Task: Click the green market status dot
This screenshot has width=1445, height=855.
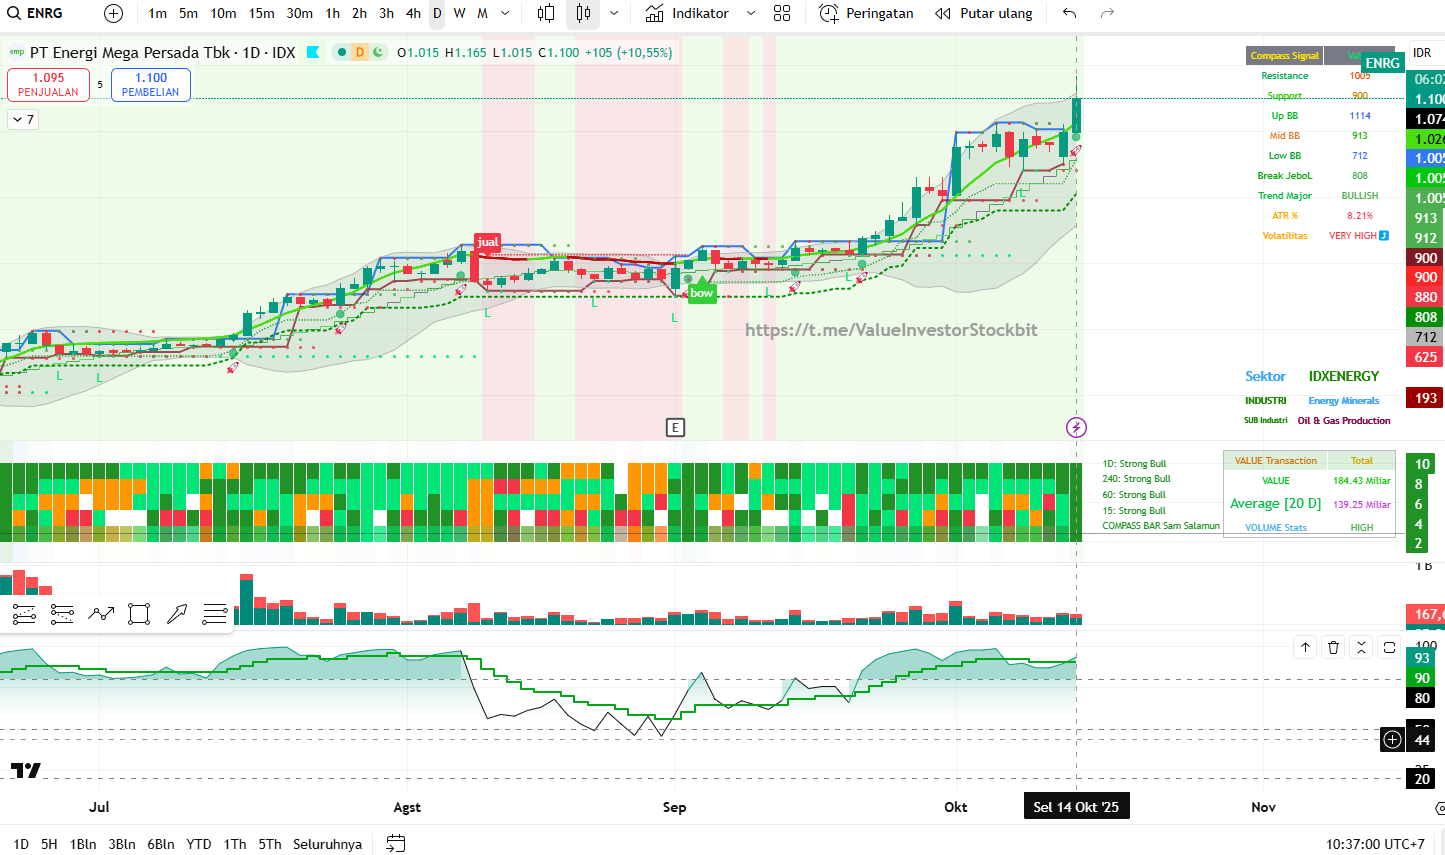Action: pyautogui.click(x=342, y=52)
